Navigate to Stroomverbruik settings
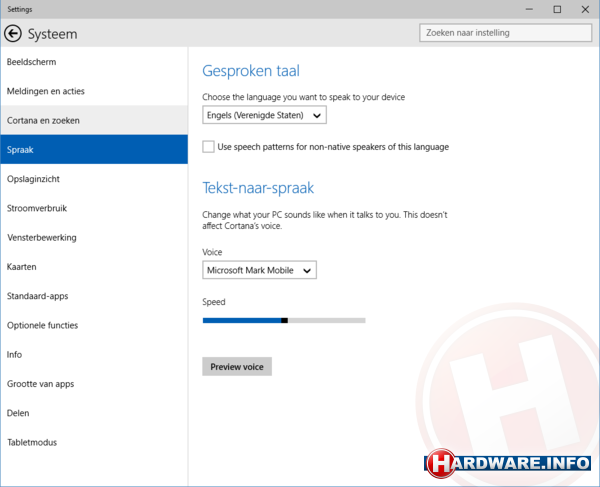Viewport: 600px width, 487px height. [x=36, y=208]
